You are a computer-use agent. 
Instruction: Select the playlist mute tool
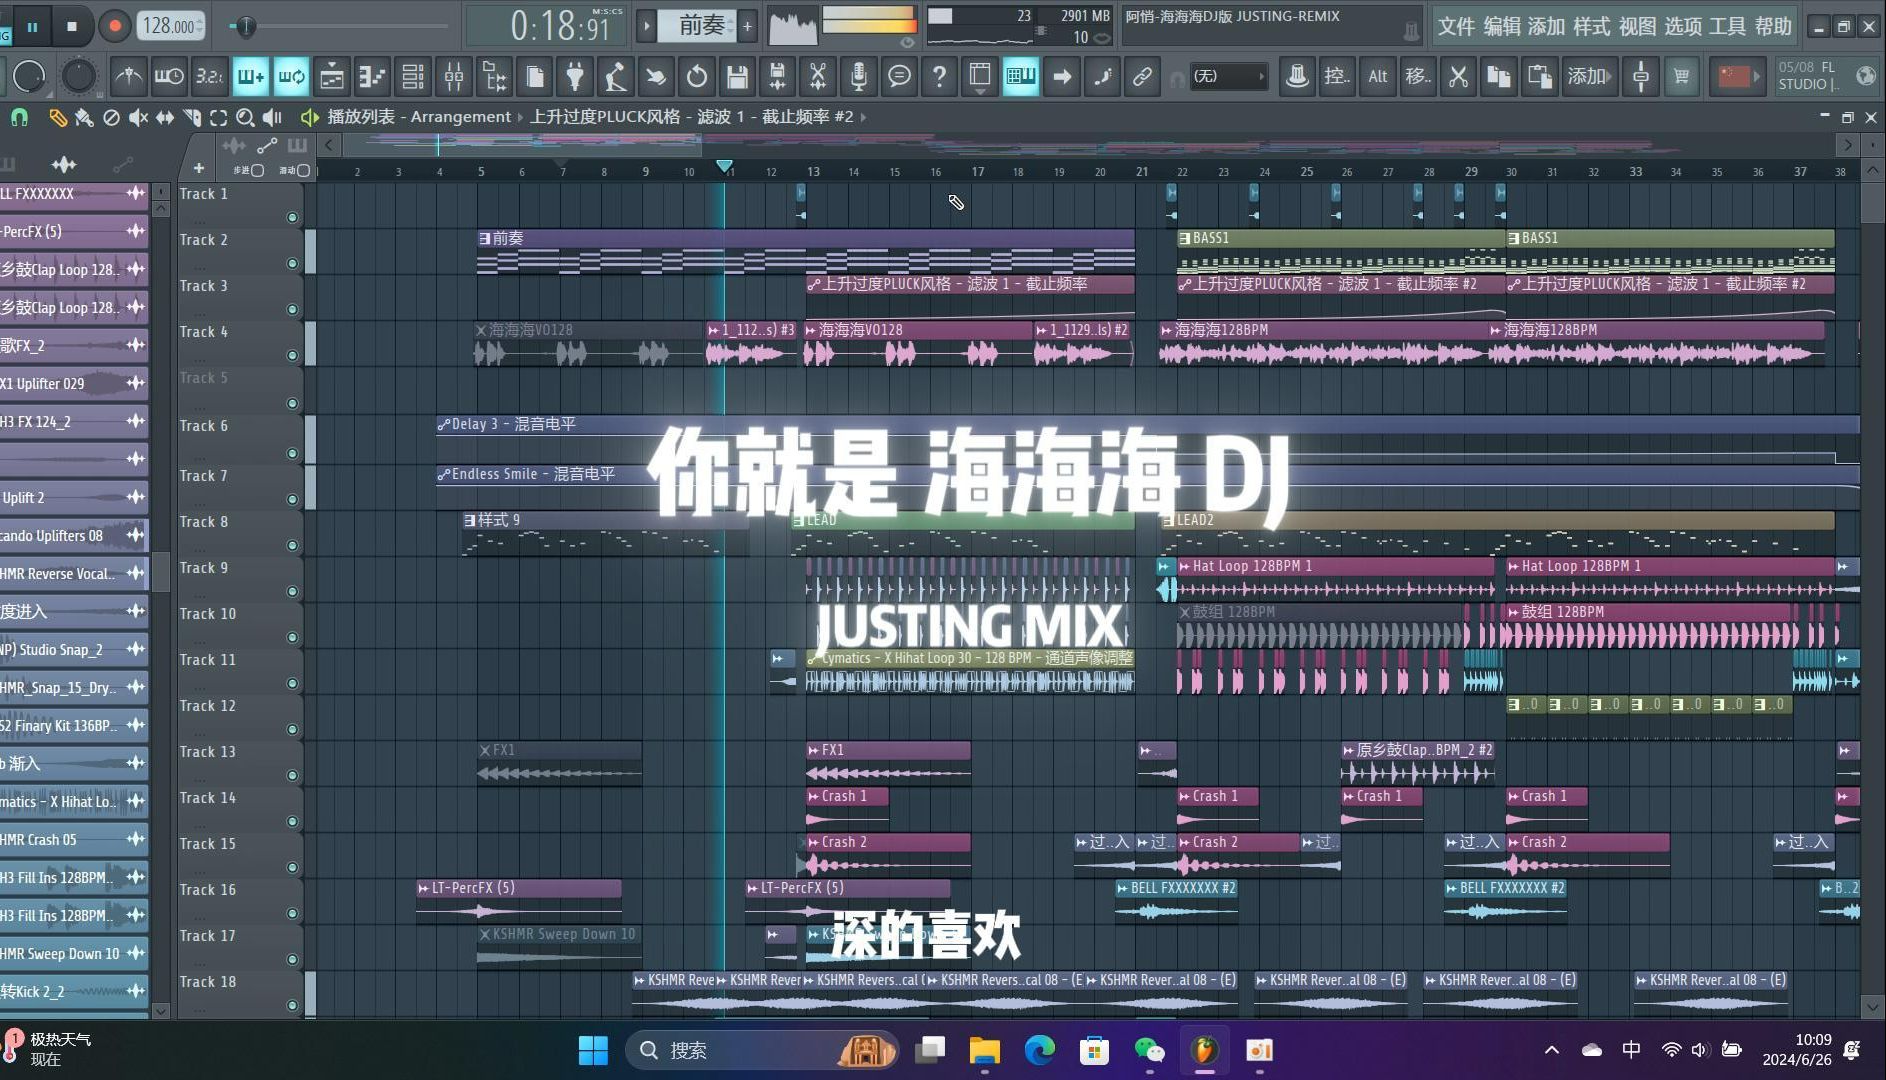click(138, 117)
